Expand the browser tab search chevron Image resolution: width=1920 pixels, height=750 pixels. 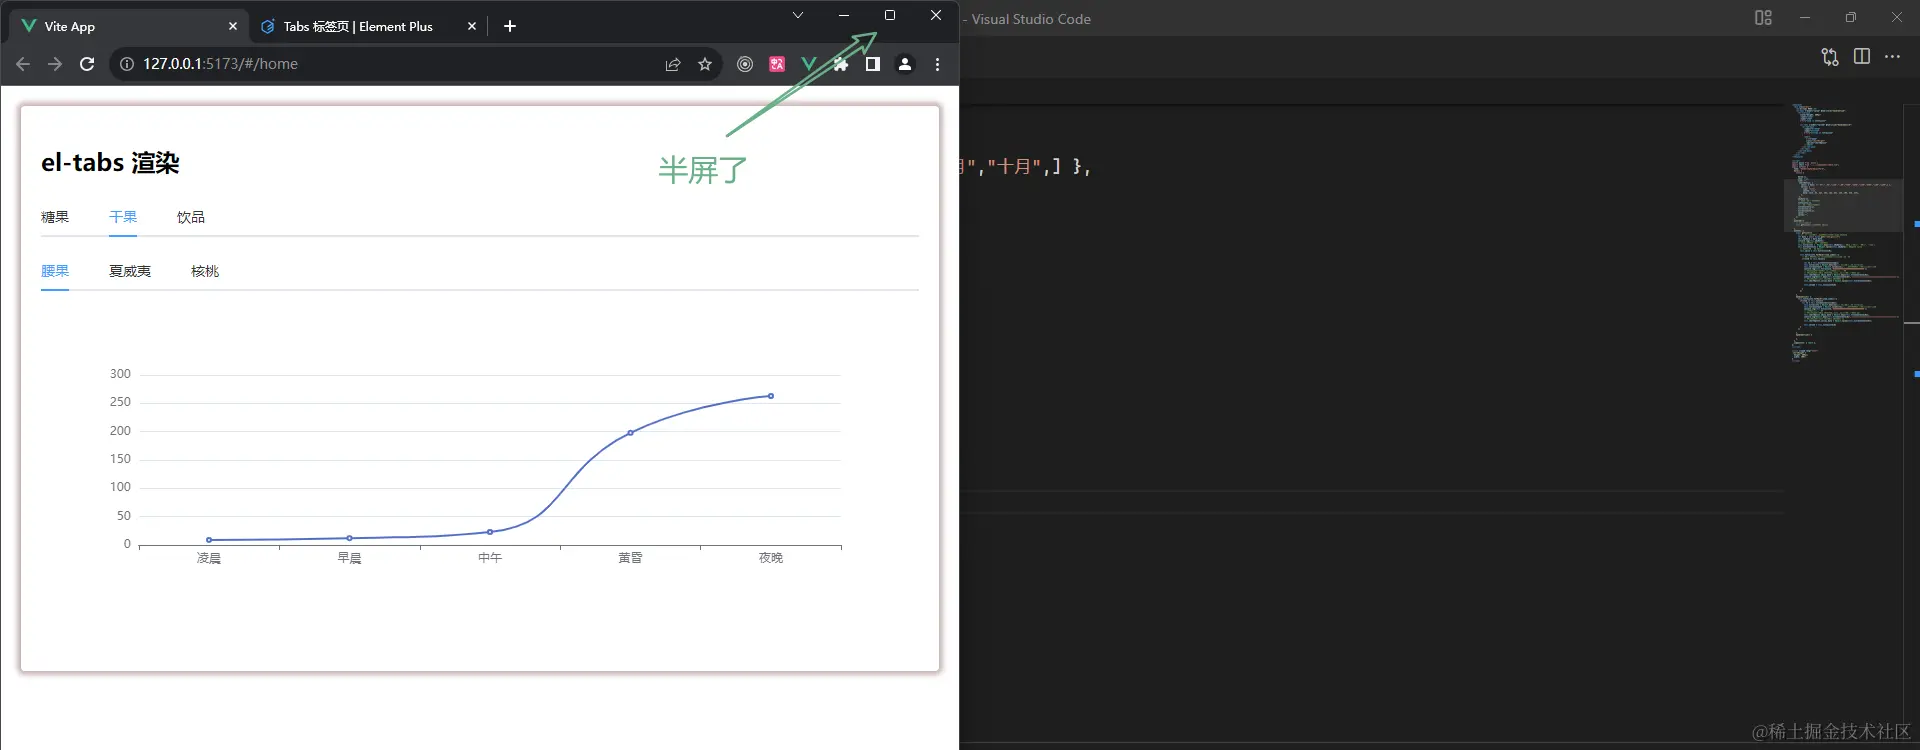(x=798, y=15)
